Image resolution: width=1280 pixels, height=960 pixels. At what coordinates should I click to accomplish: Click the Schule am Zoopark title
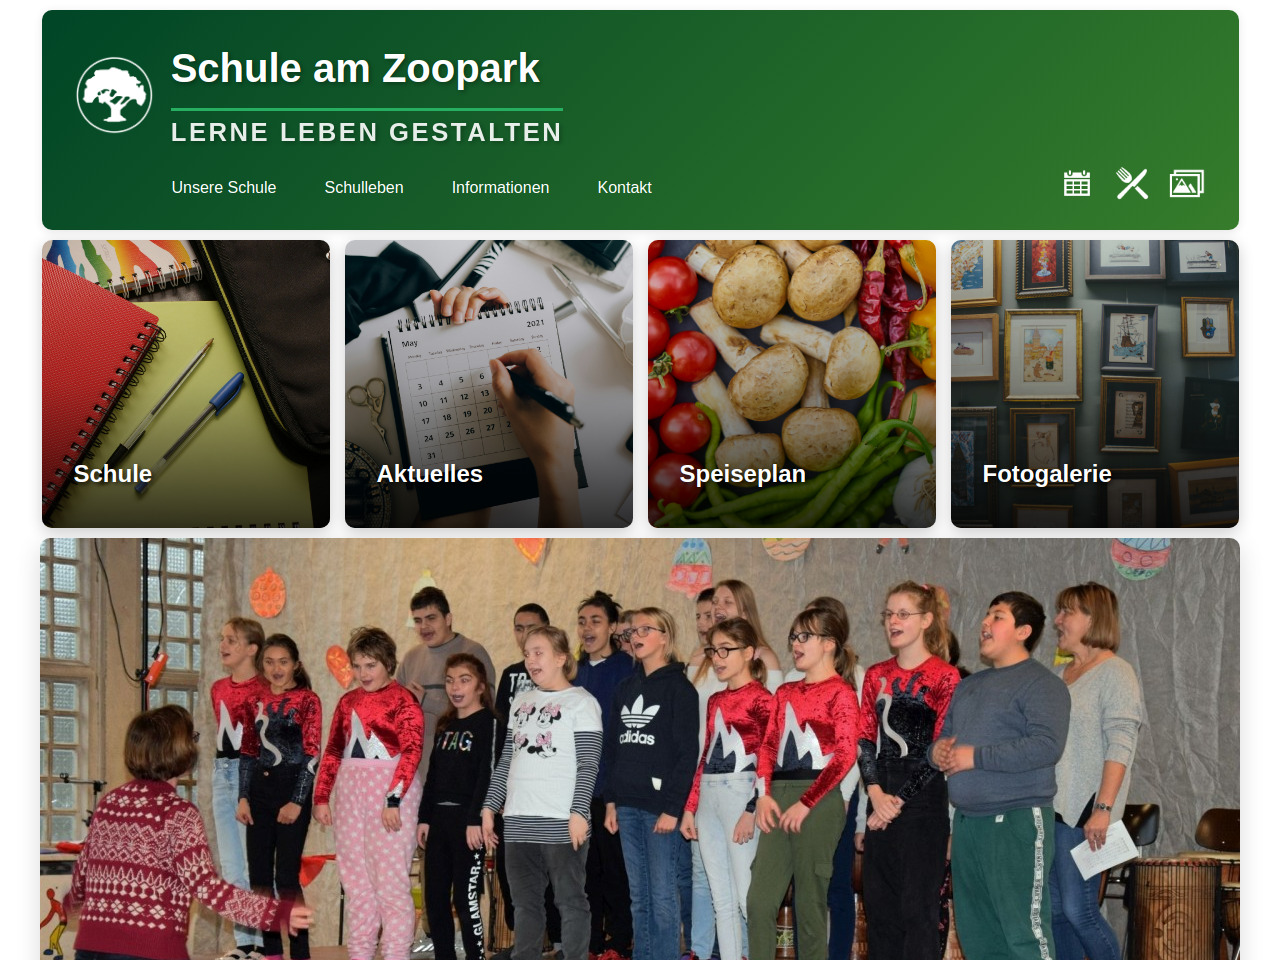355,68
